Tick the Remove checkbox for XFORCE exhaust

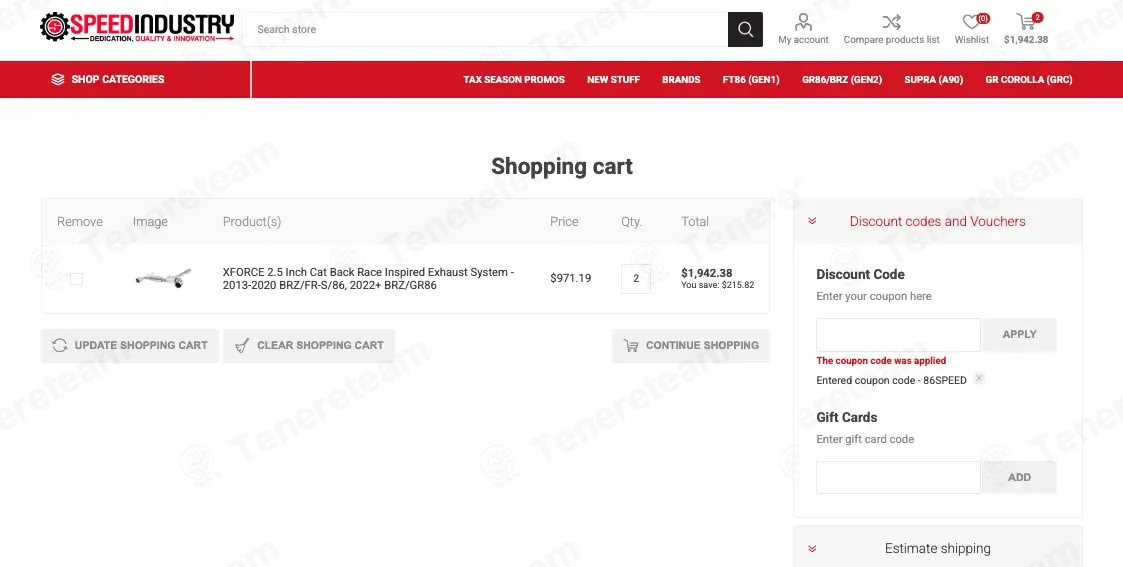click(x=77, y=278)
